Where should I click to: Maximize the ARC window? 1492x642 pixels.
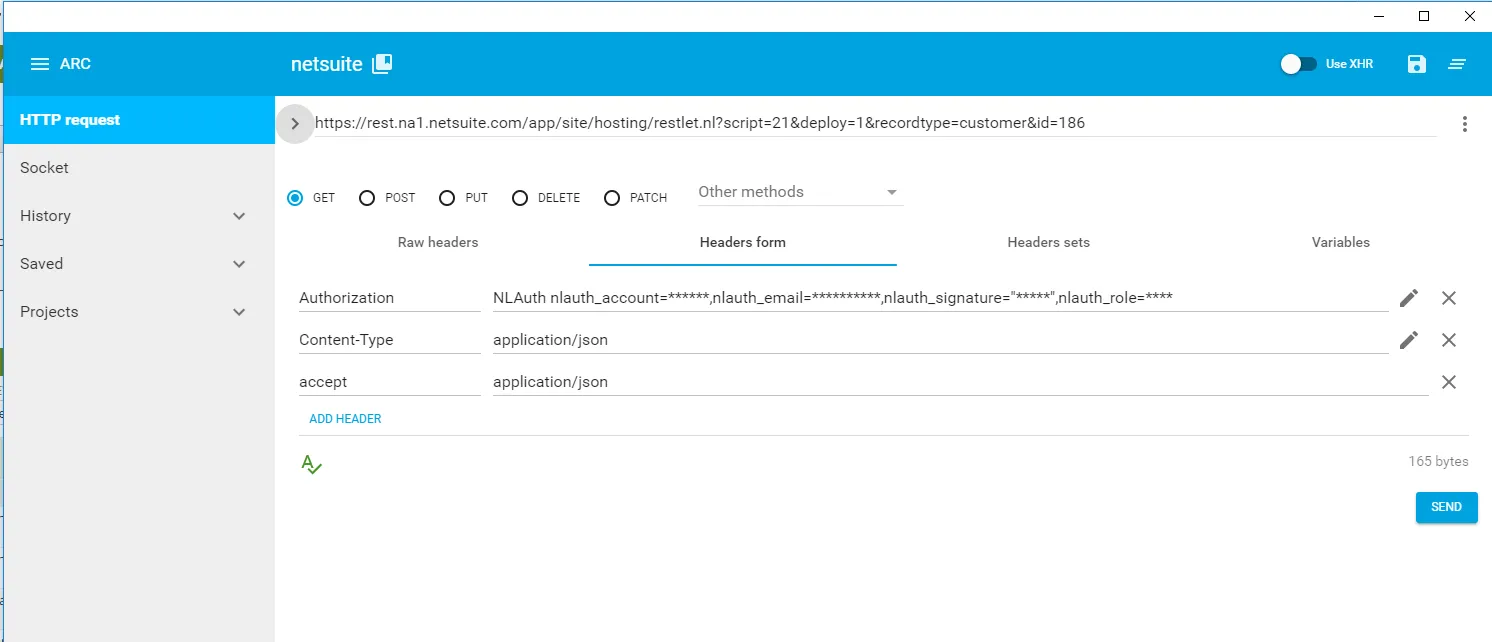click(1424, 16)
